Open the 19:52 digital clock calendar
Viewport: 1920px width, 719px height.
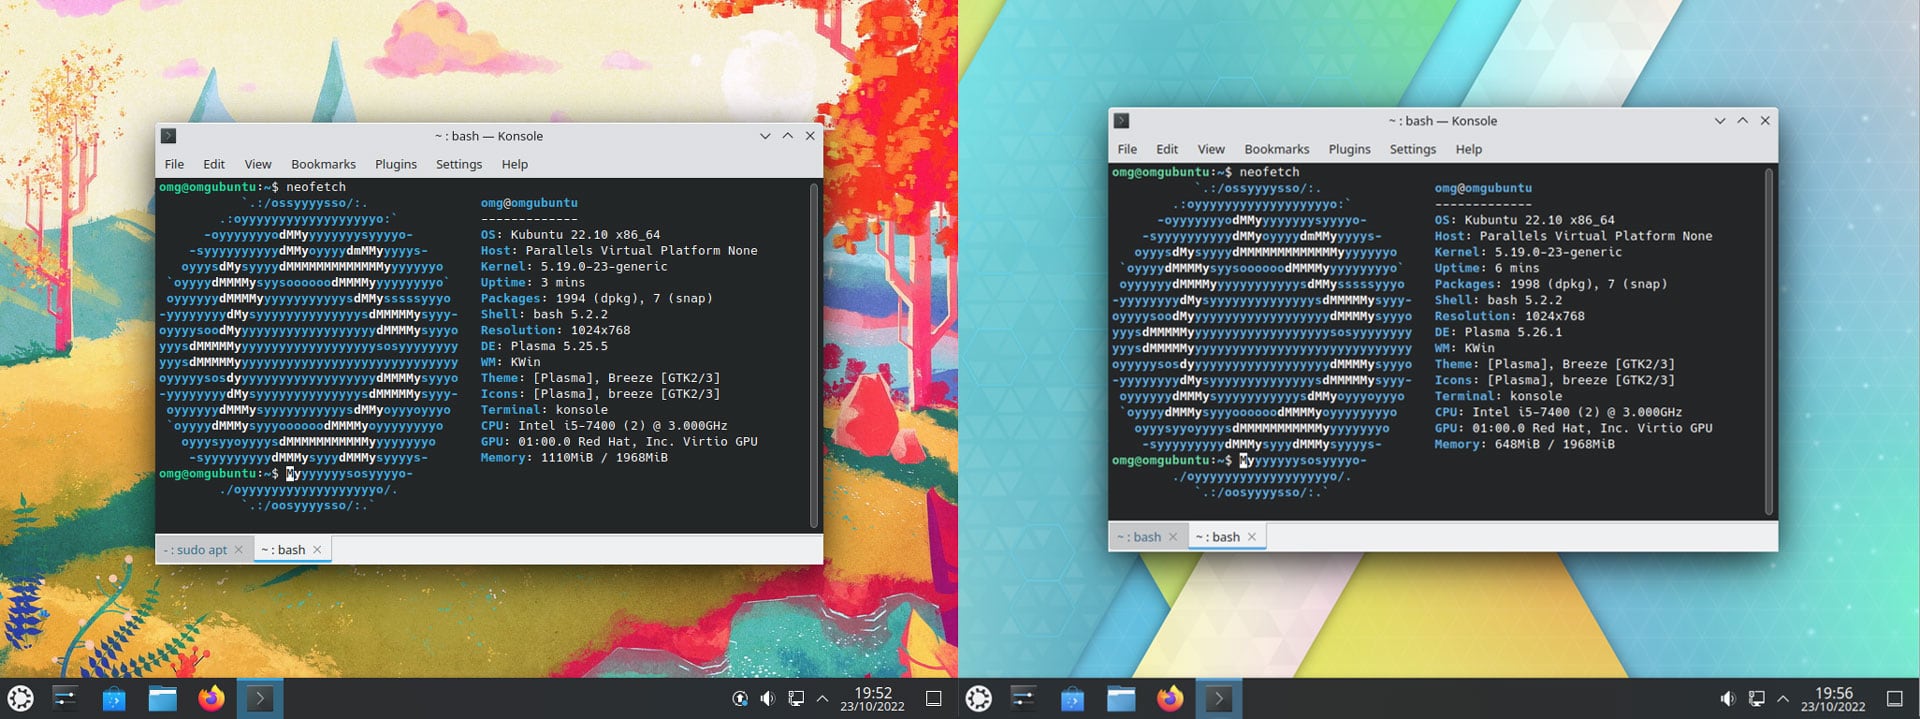pyautogui.click(x=872, y=699)
